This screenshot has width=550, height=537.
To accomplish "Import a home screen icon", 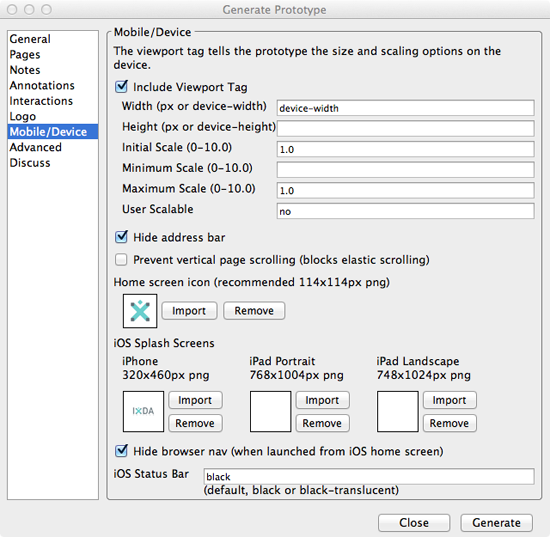I will (189, 310).
